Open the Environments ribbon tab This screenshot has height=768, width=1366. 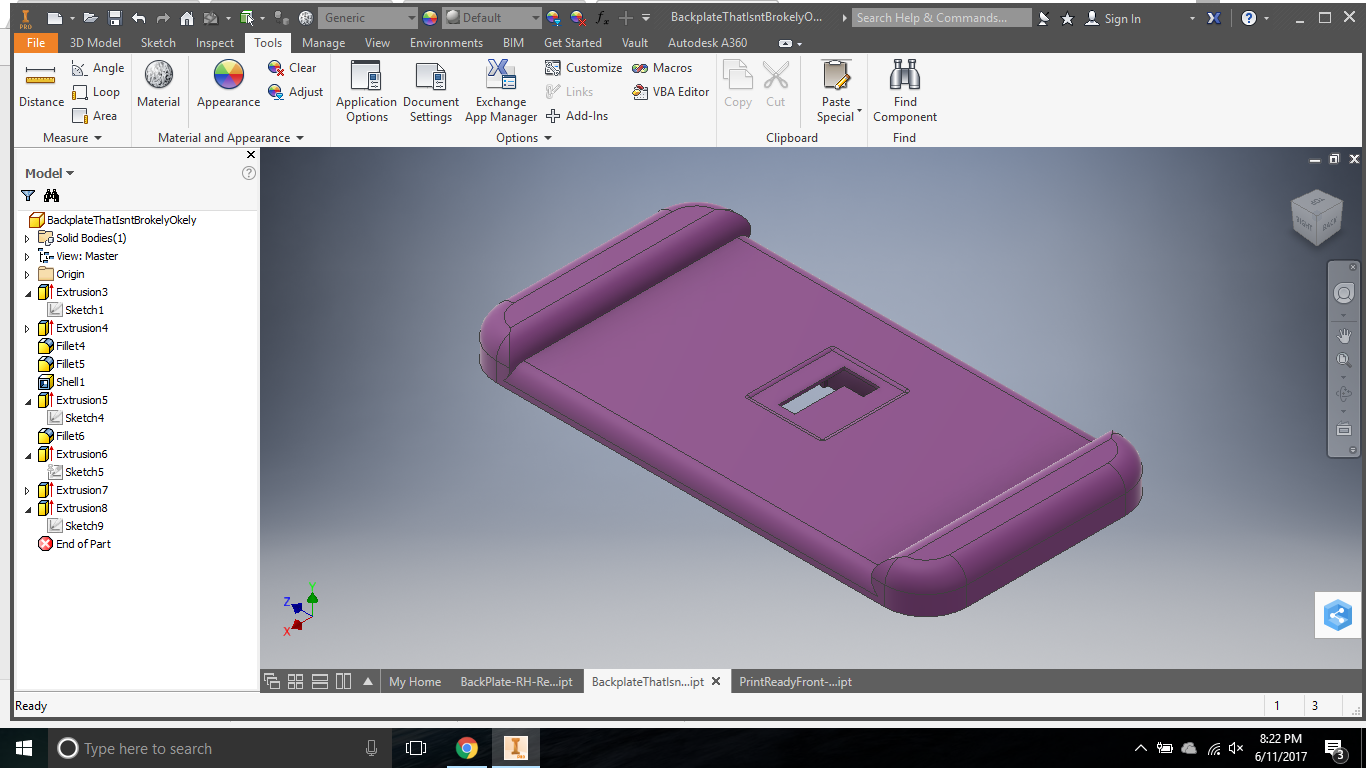click(x=446, y=43)
